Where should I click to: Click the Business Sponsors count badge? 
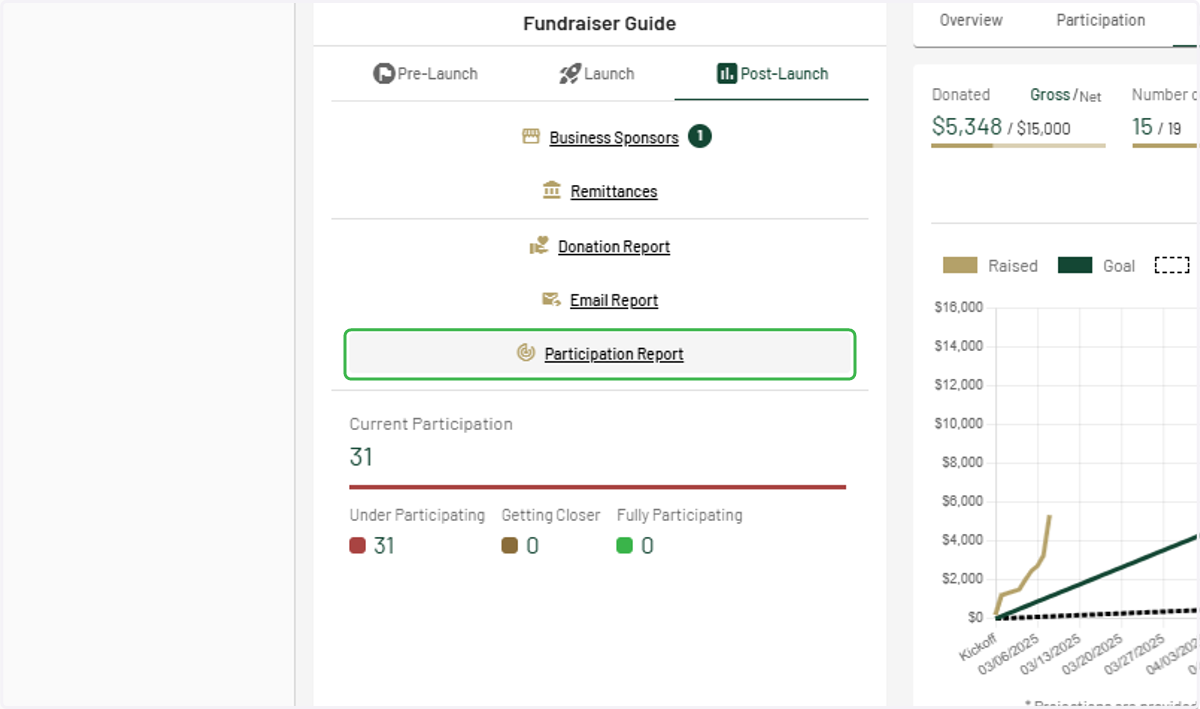coord(700,137)
